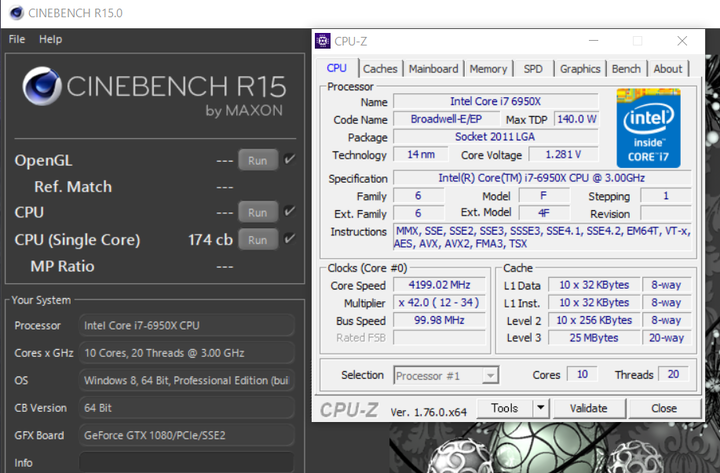Click the Level 3 associativity '20-way'
This screenshot has height=473, width=720.
[666, 338]
